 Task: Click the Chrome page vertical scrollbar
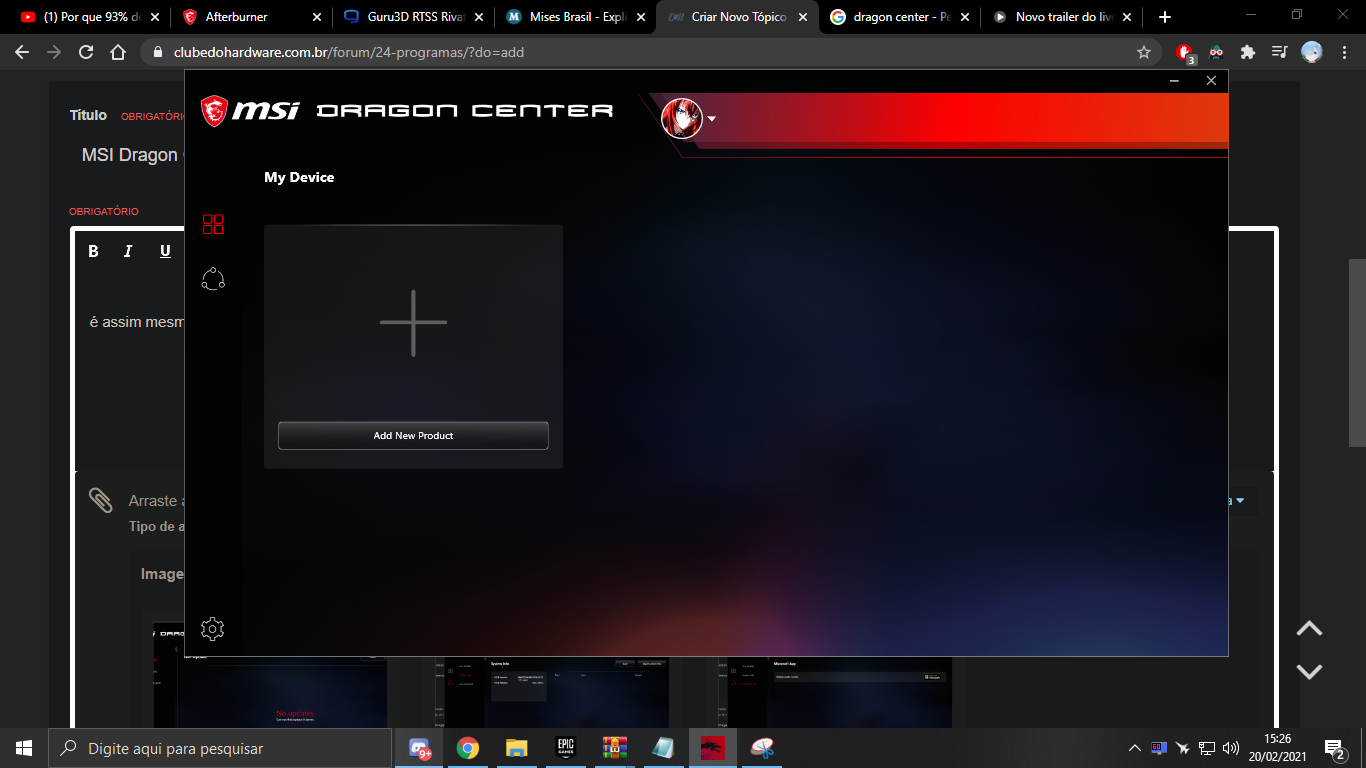tap(1357, 352)
